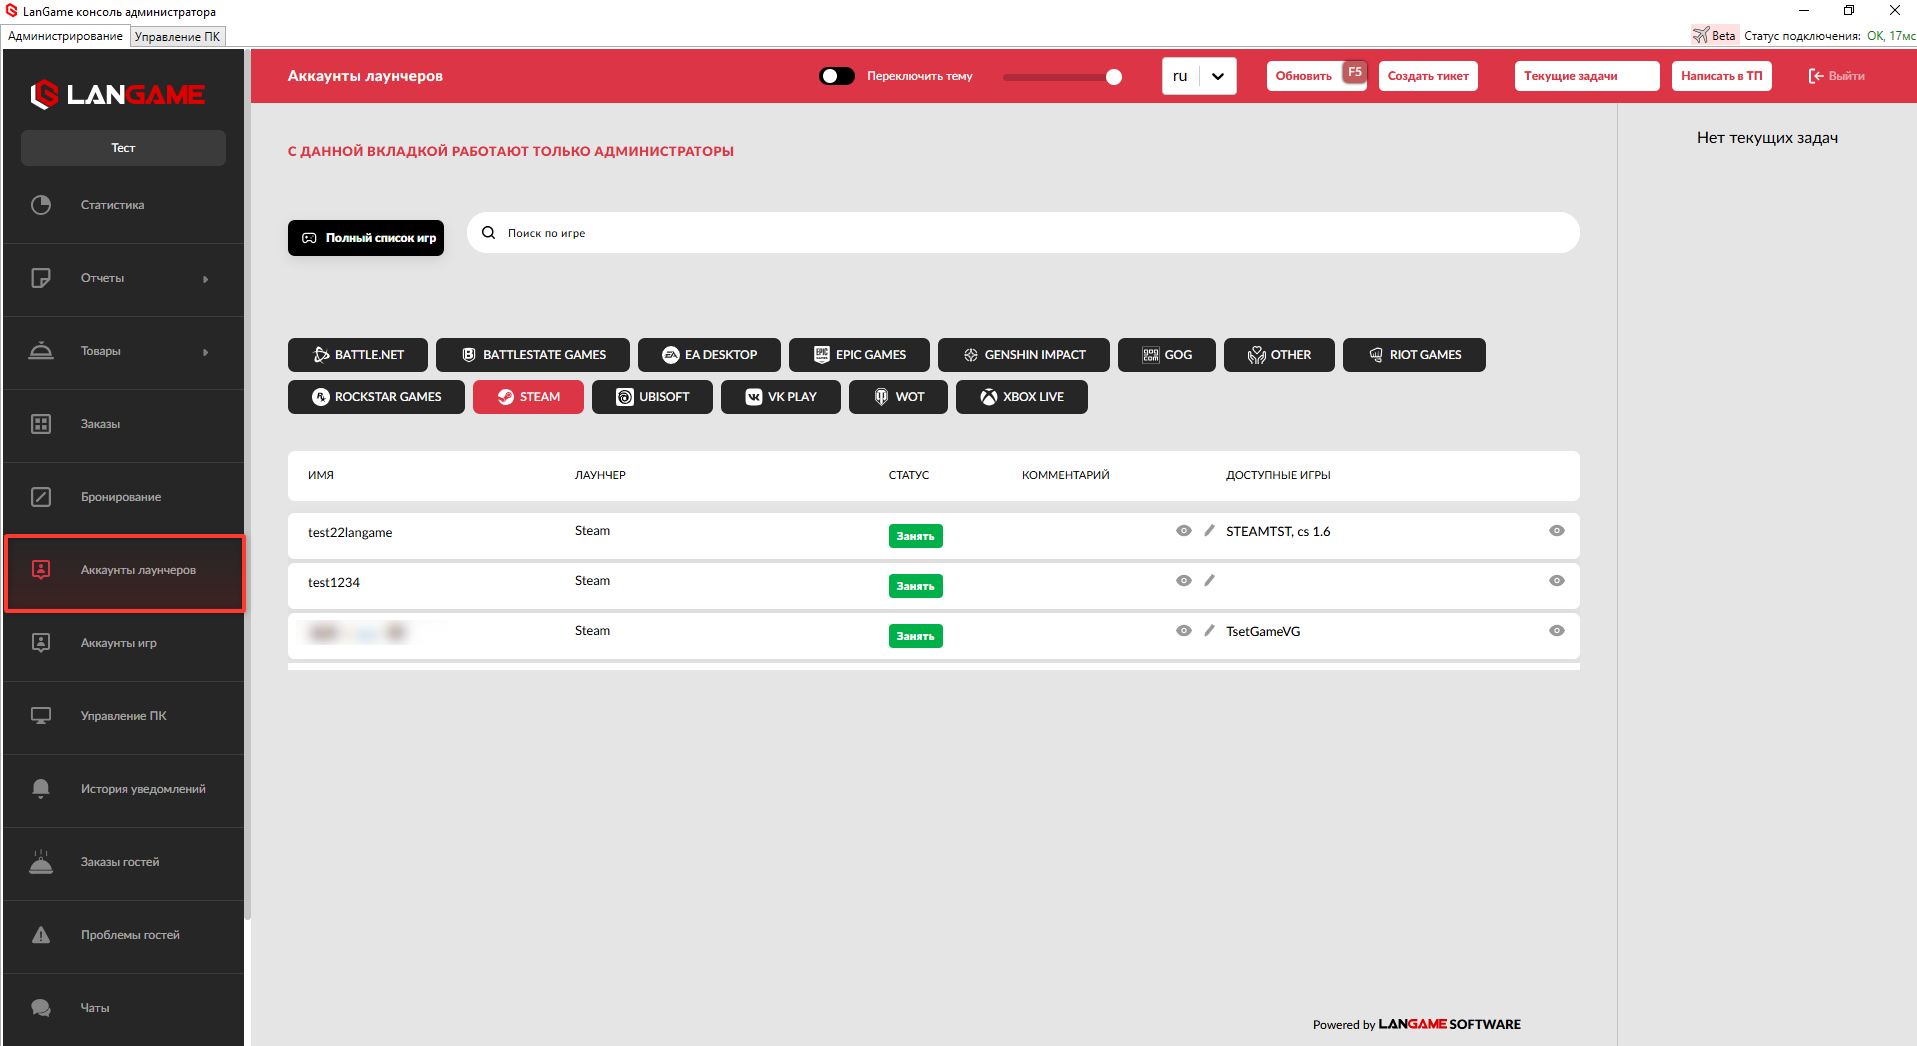View games eye at end of test1234 row
The image size is (1917, 1046).
pyautogui.click(x=1557, y=581)
